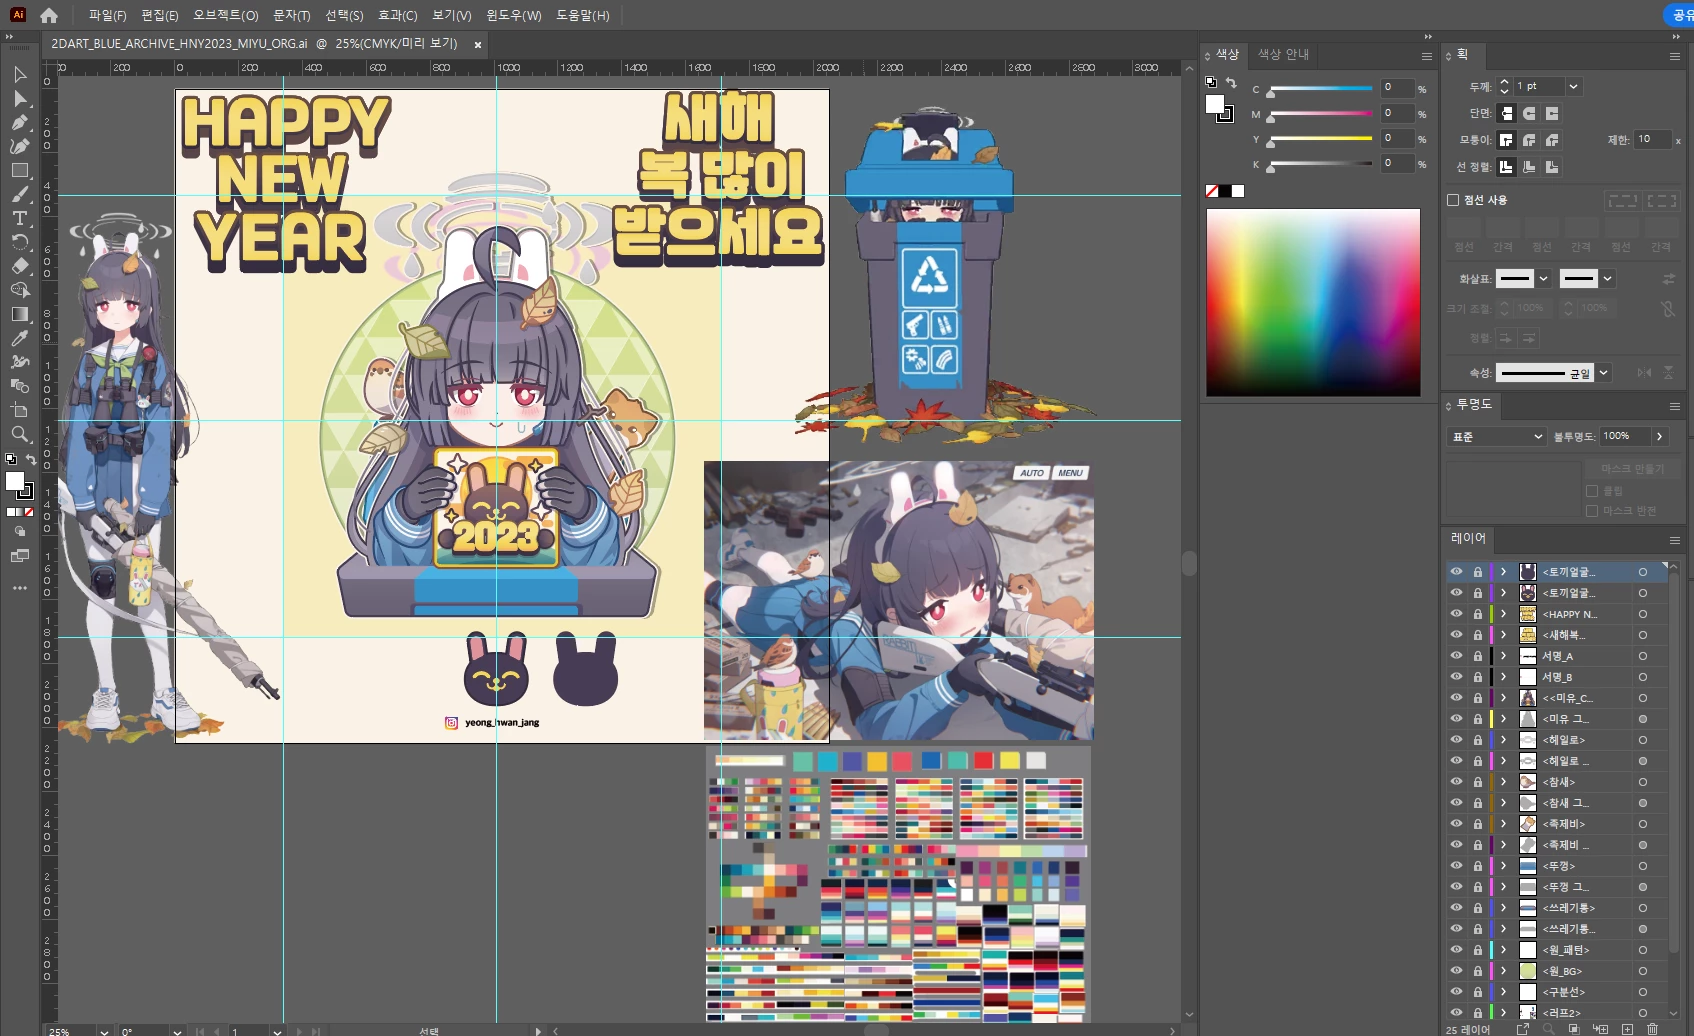Unlock the 서명_B layer

1477,677
